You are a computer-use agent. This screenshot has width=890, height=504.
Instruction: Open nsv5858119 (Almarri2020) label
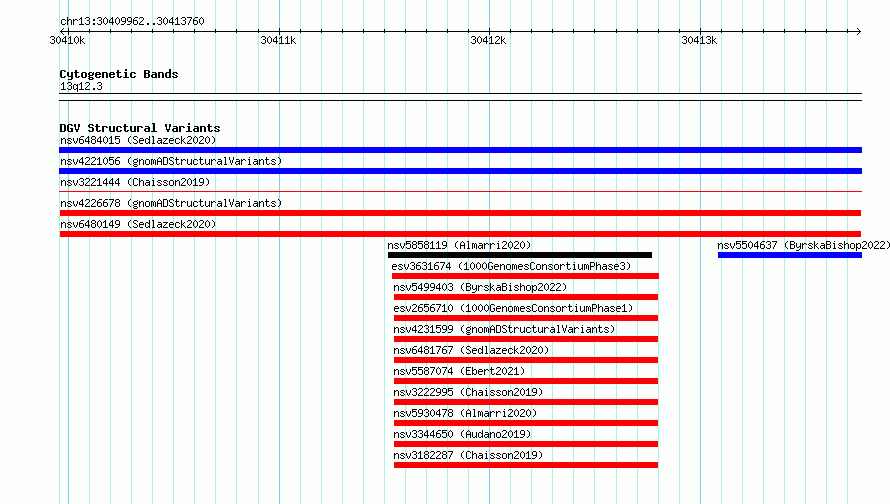(459, 245)
